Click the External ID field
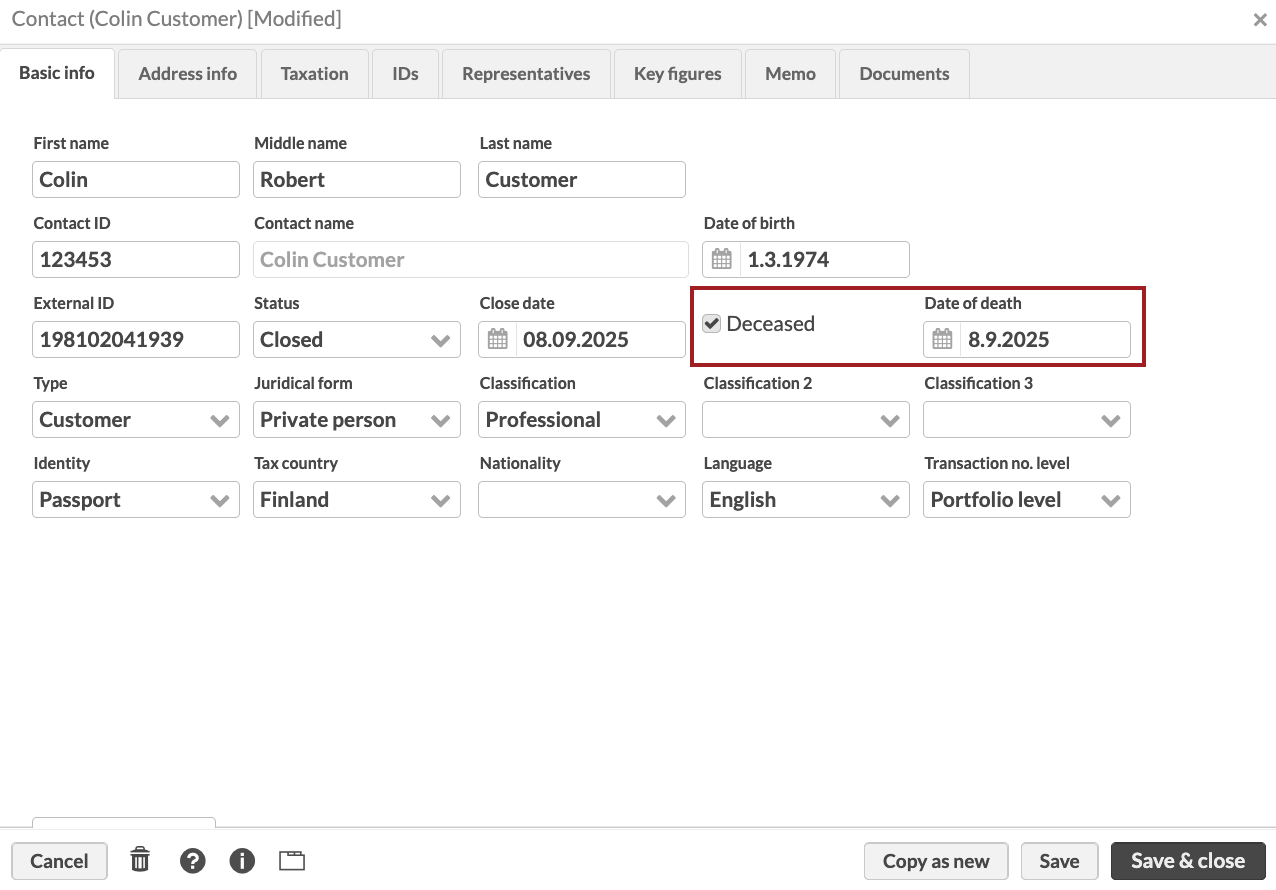 point(136,339)
